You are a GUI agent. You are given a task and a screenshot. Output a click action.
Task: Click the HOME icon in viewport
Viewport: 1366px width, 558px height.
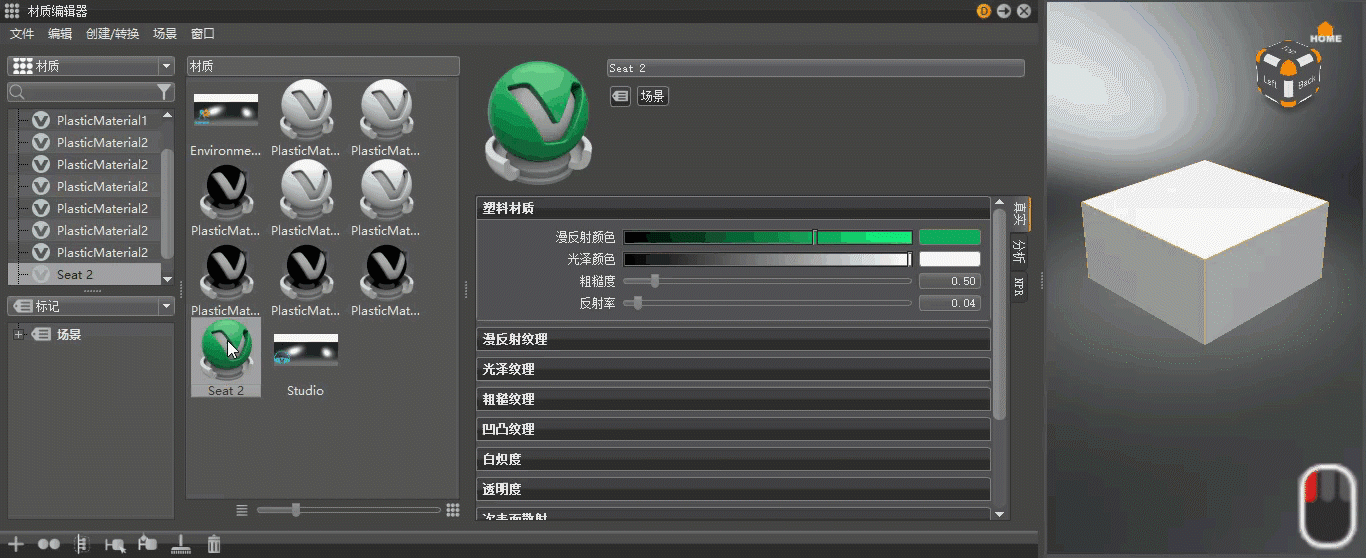(x=1326, y=32)
